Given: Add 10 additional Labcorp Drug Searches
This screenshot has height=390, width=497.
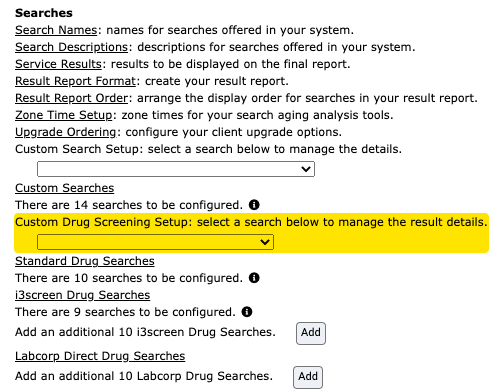Looking at the screenshot, I should coord(308,377).
